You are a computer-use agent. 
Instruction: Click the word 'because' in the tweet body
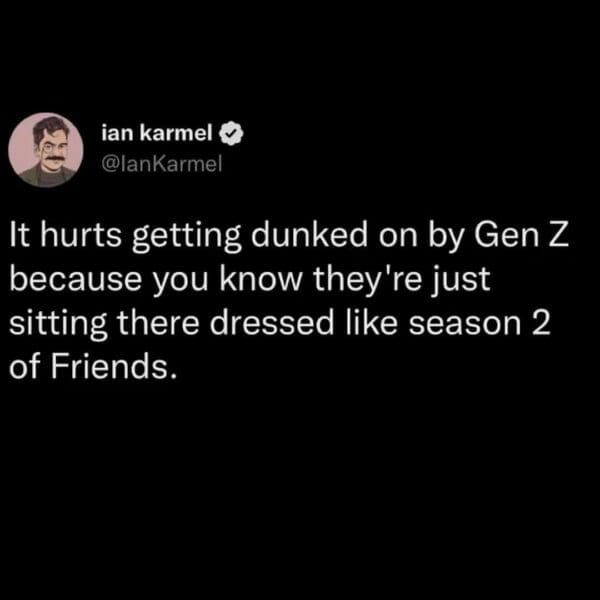pos(75,278)
